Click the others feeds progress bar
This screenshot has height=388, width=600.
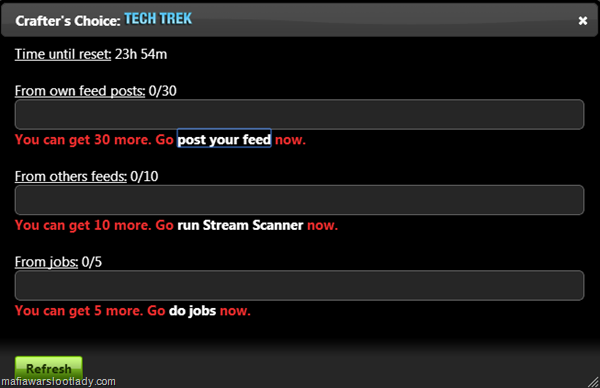click(x=299, y=200)
